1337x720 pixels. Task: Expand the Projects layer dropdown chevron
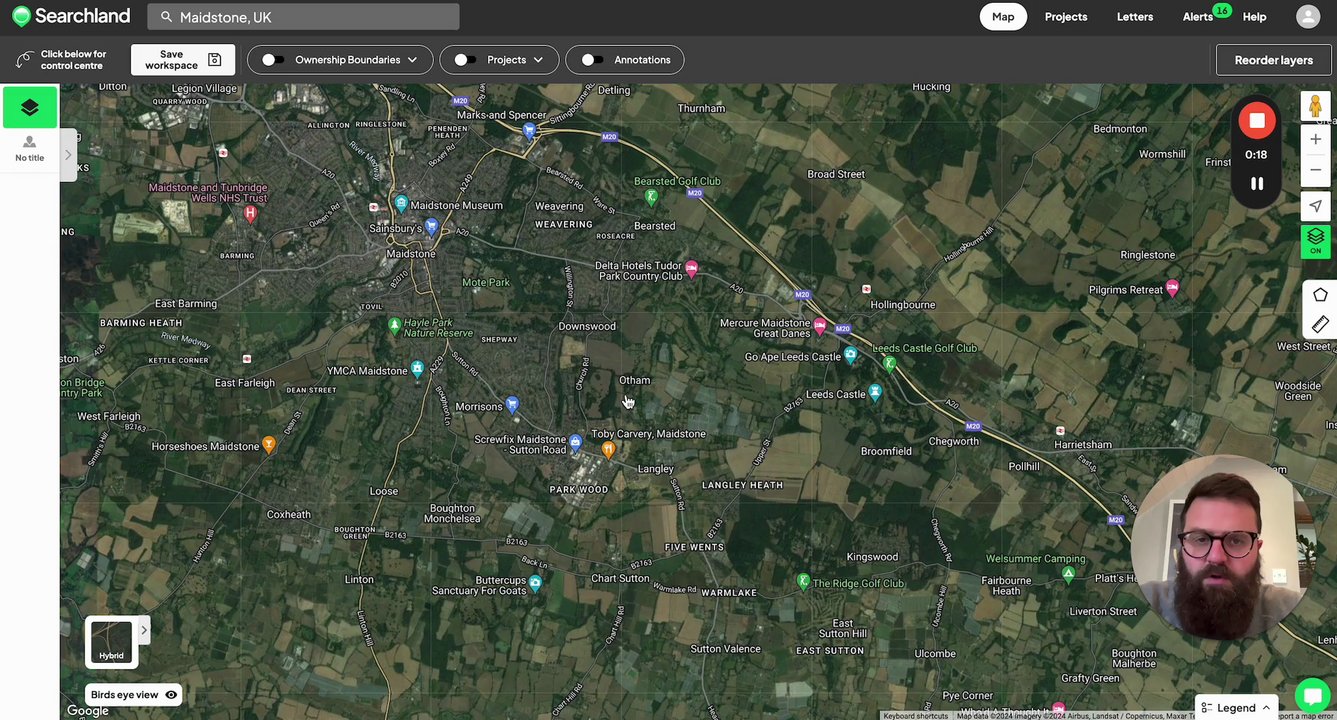538,60
